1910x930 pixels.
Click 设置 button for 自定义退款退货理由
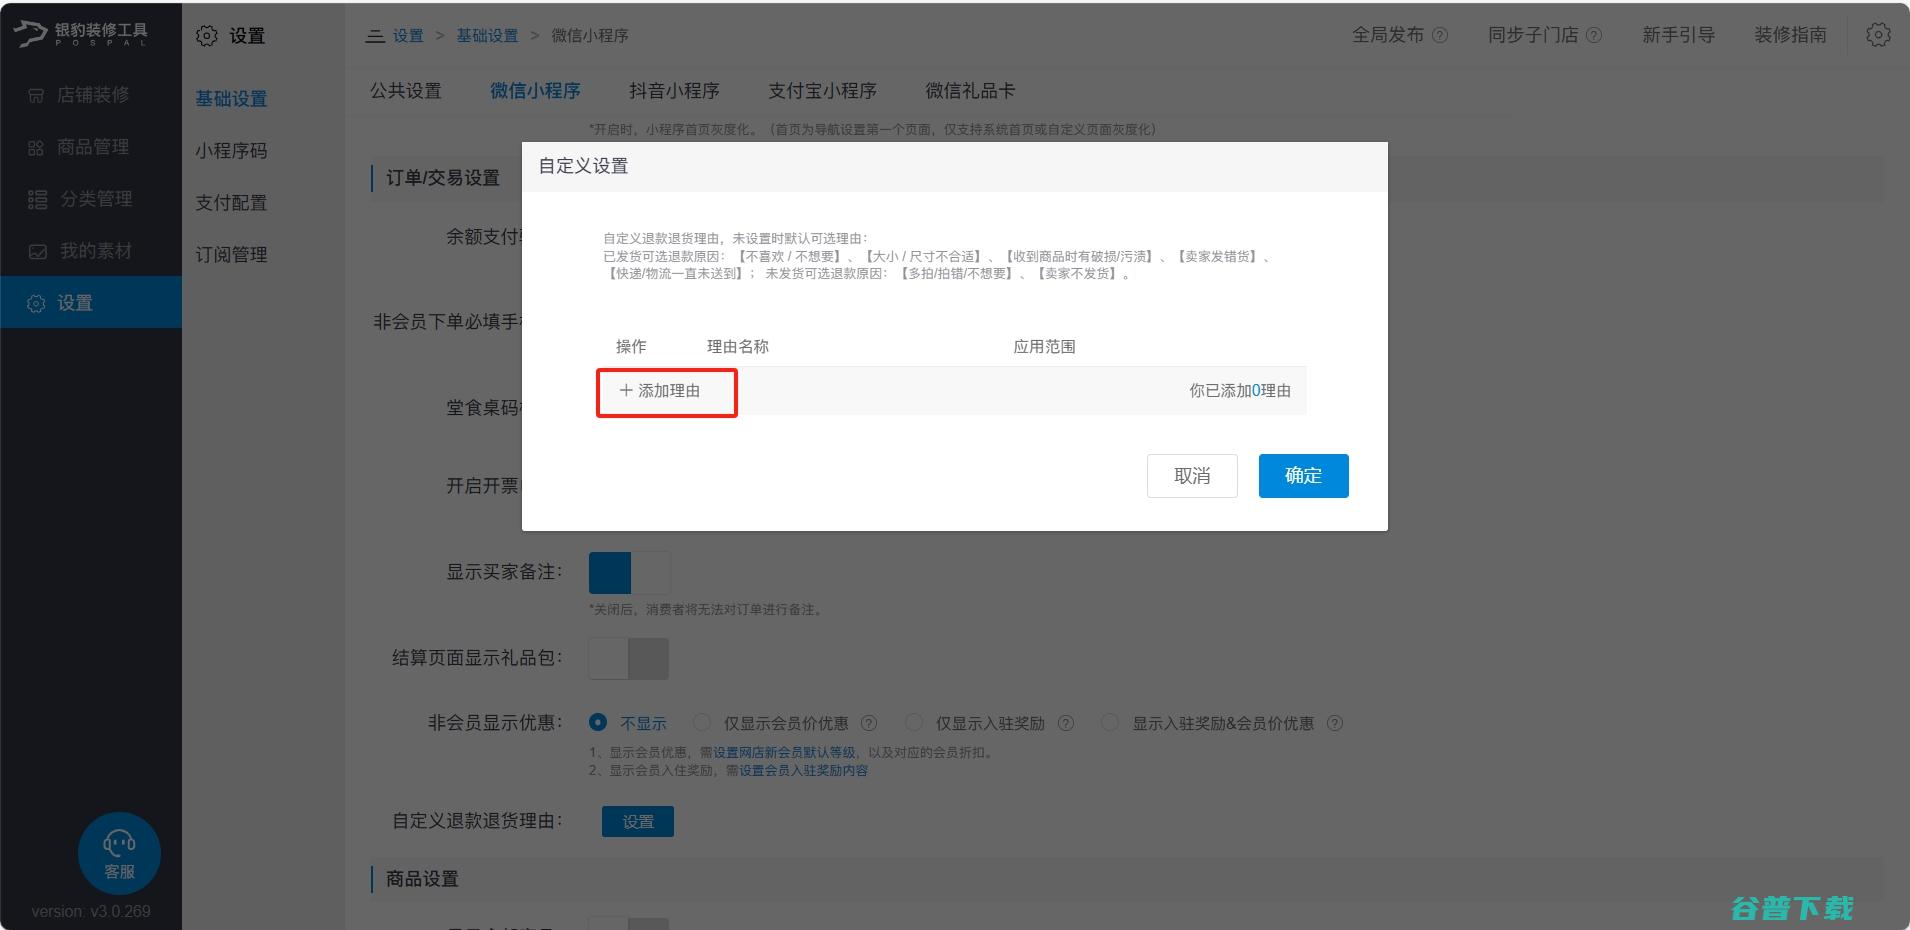click(x=638, y=822)
